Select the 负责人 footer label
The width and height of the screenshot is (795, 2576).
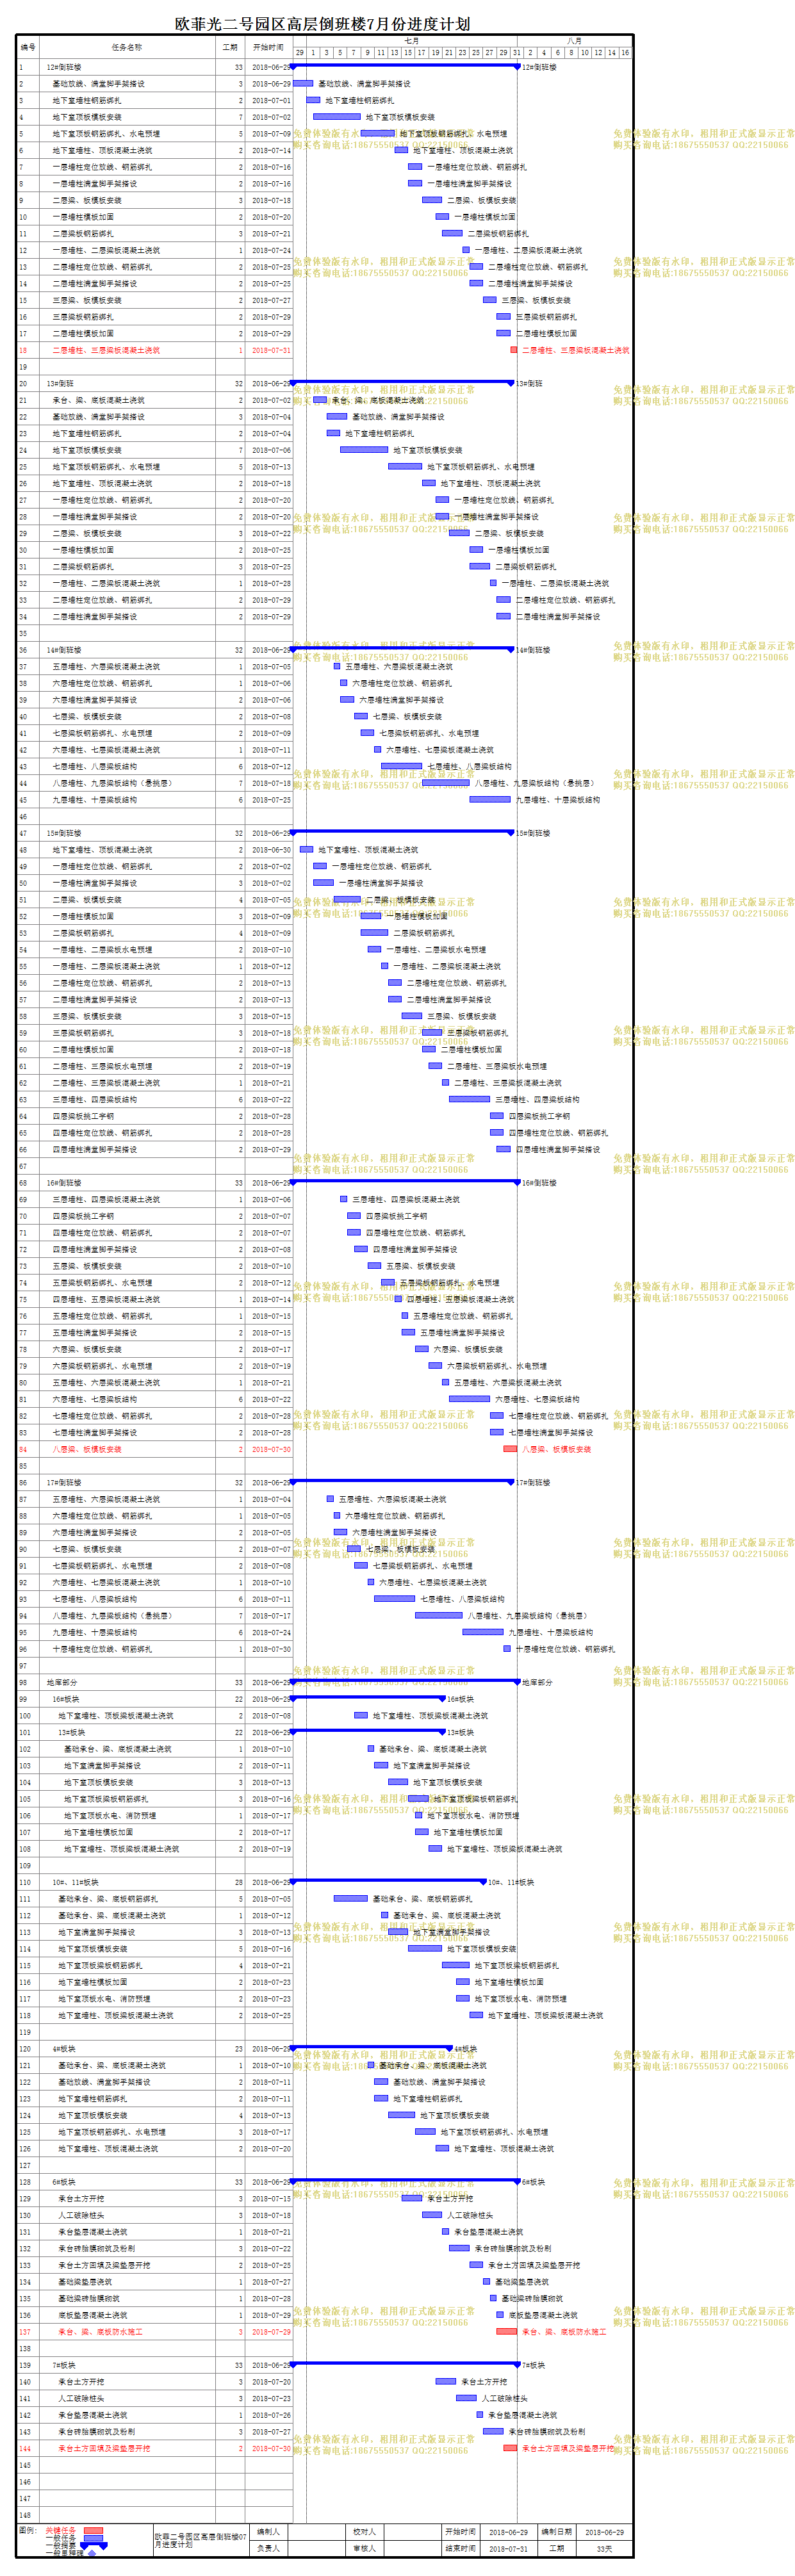coord(268,2548)
